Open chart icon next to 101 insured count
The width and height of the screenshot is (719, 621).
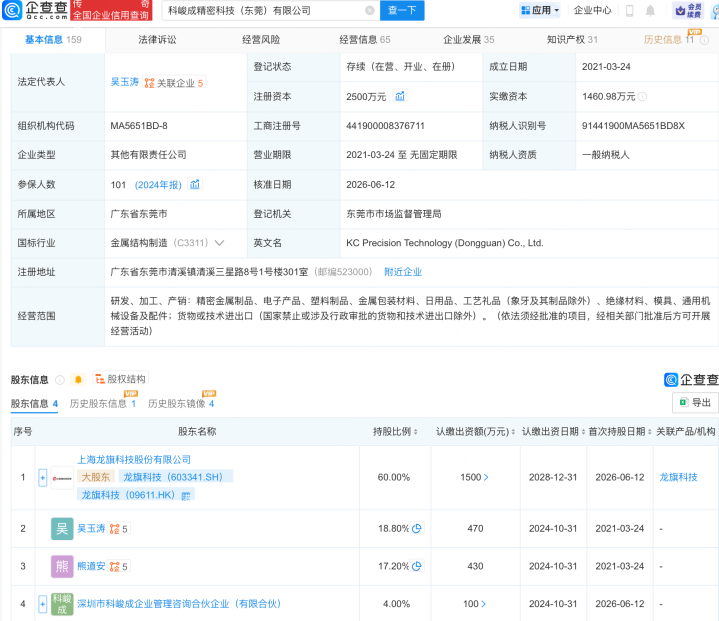point(195,184)
